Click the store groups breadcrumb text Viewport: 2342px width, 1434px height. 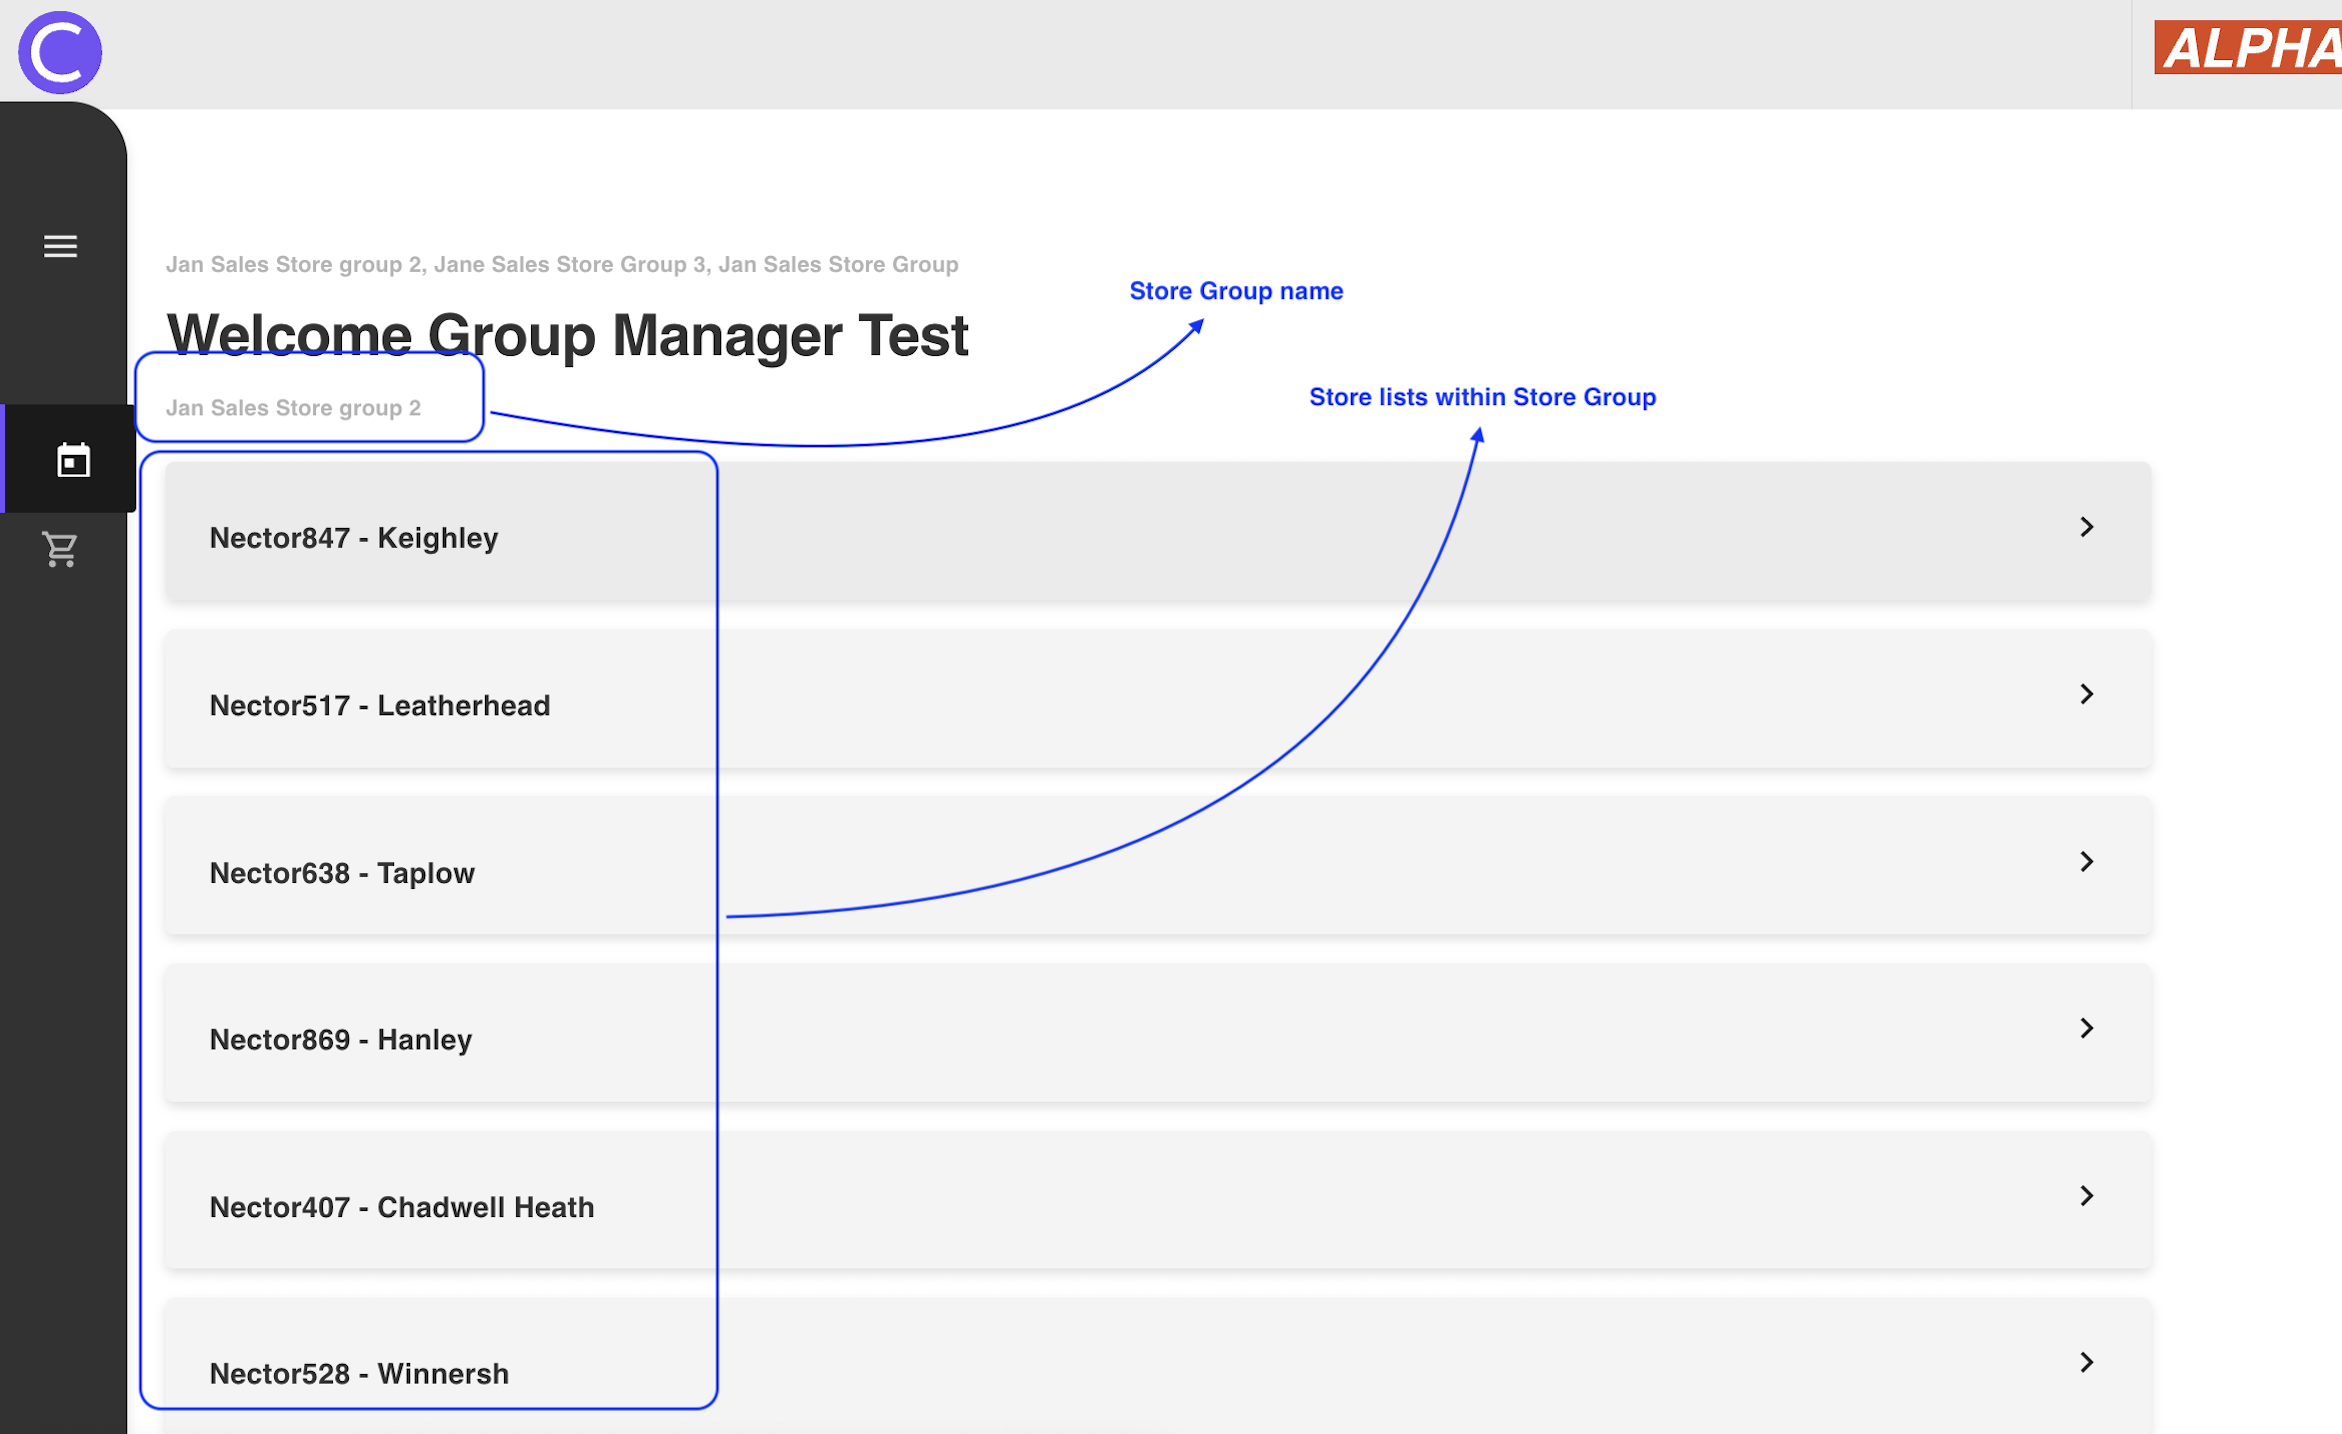(x=562, y=264)
